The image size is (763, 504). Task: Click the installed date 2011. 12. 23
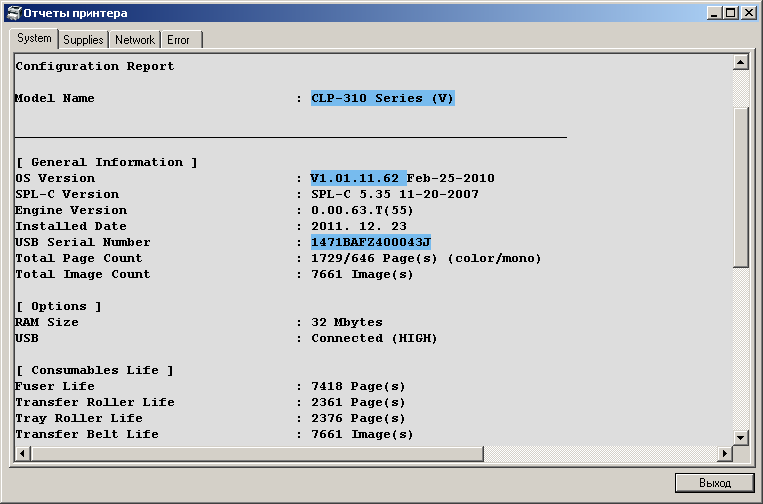359,226
